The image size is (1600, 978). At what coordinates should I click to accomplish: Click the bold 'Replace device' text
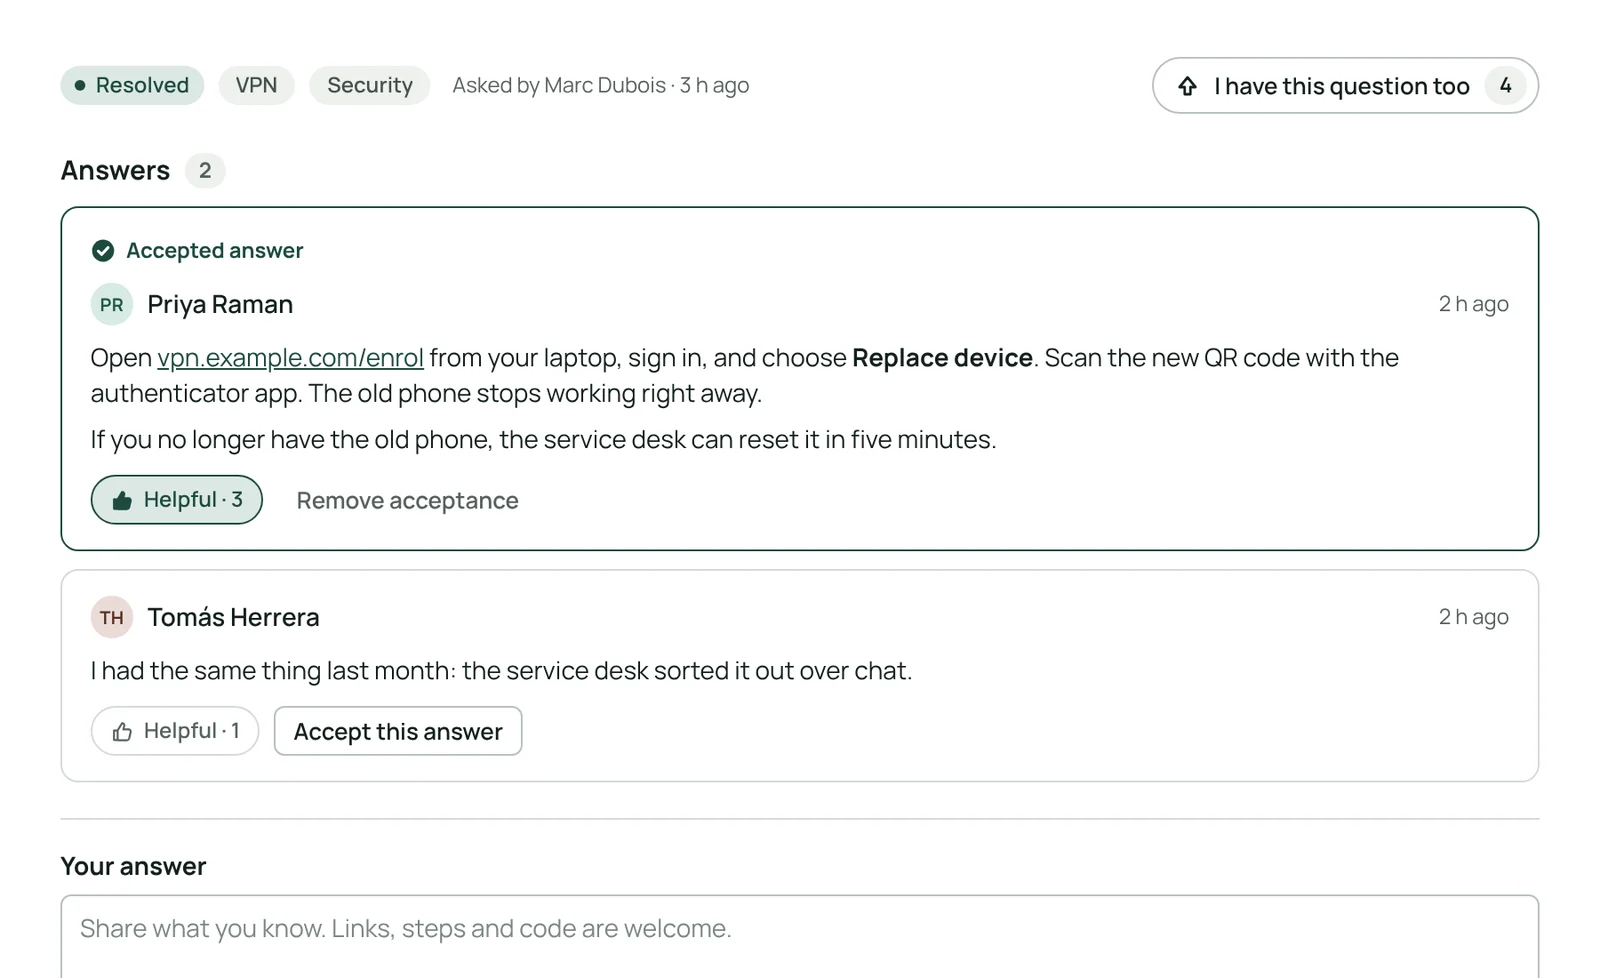click(942, 358)
